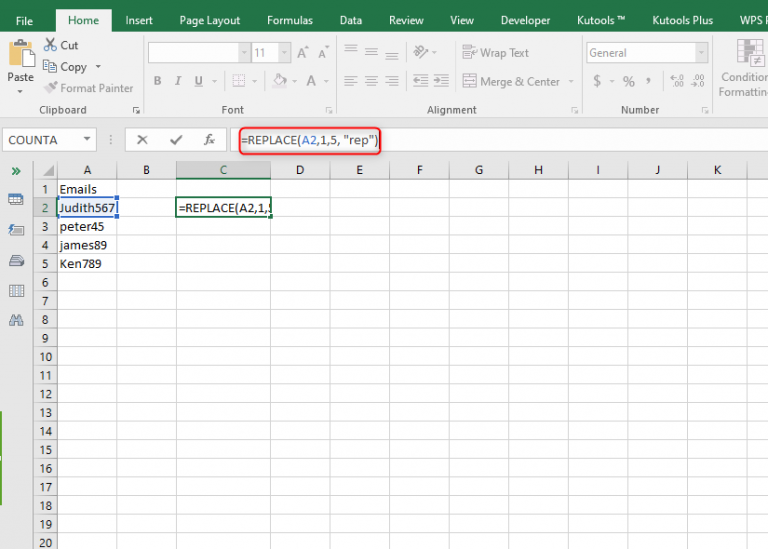Expand side pane with the green double chevron
This screenshot has width=768, height=549.
coord(16,171)
